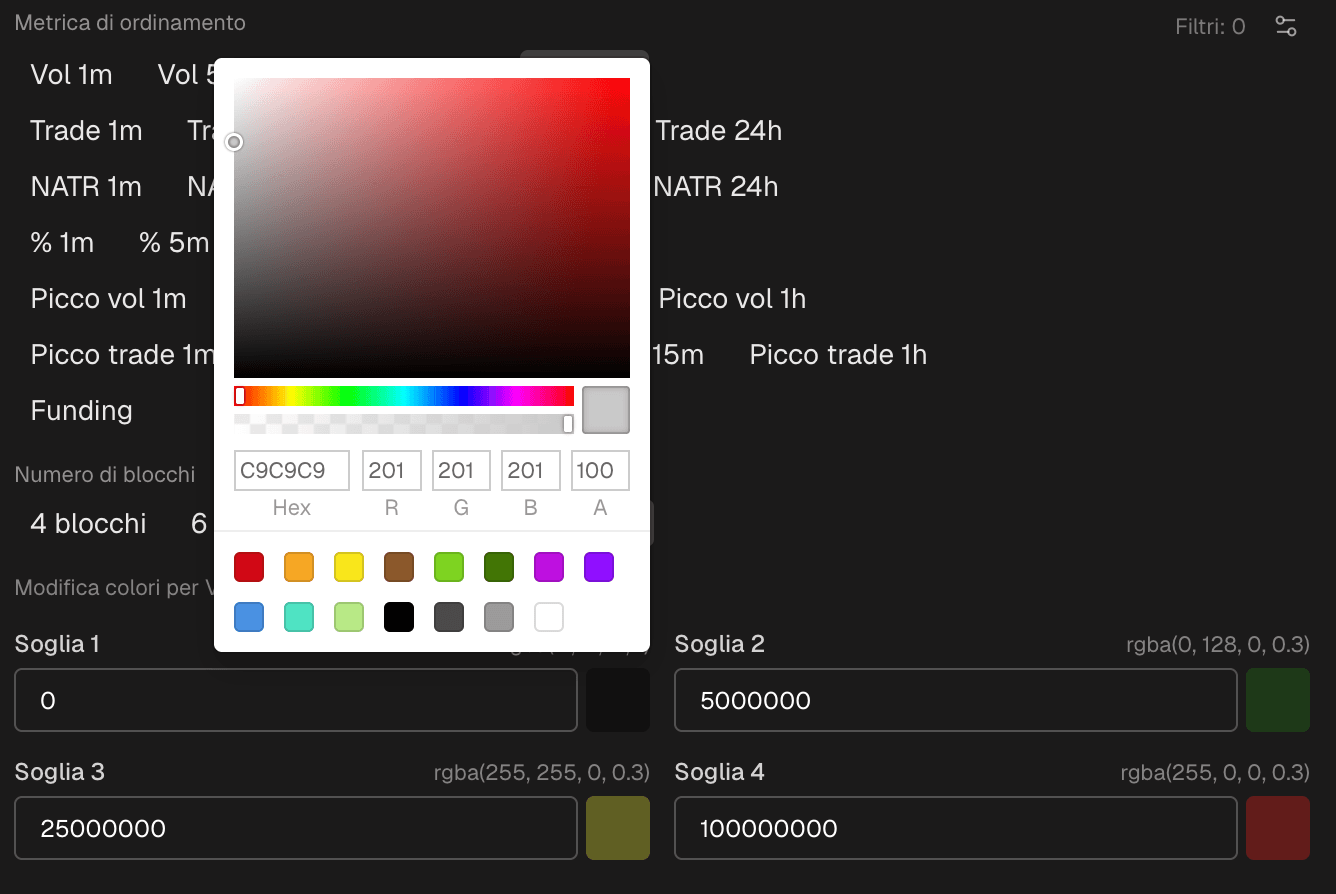Choose the Picco vol 1h metric

pos(732,299)
